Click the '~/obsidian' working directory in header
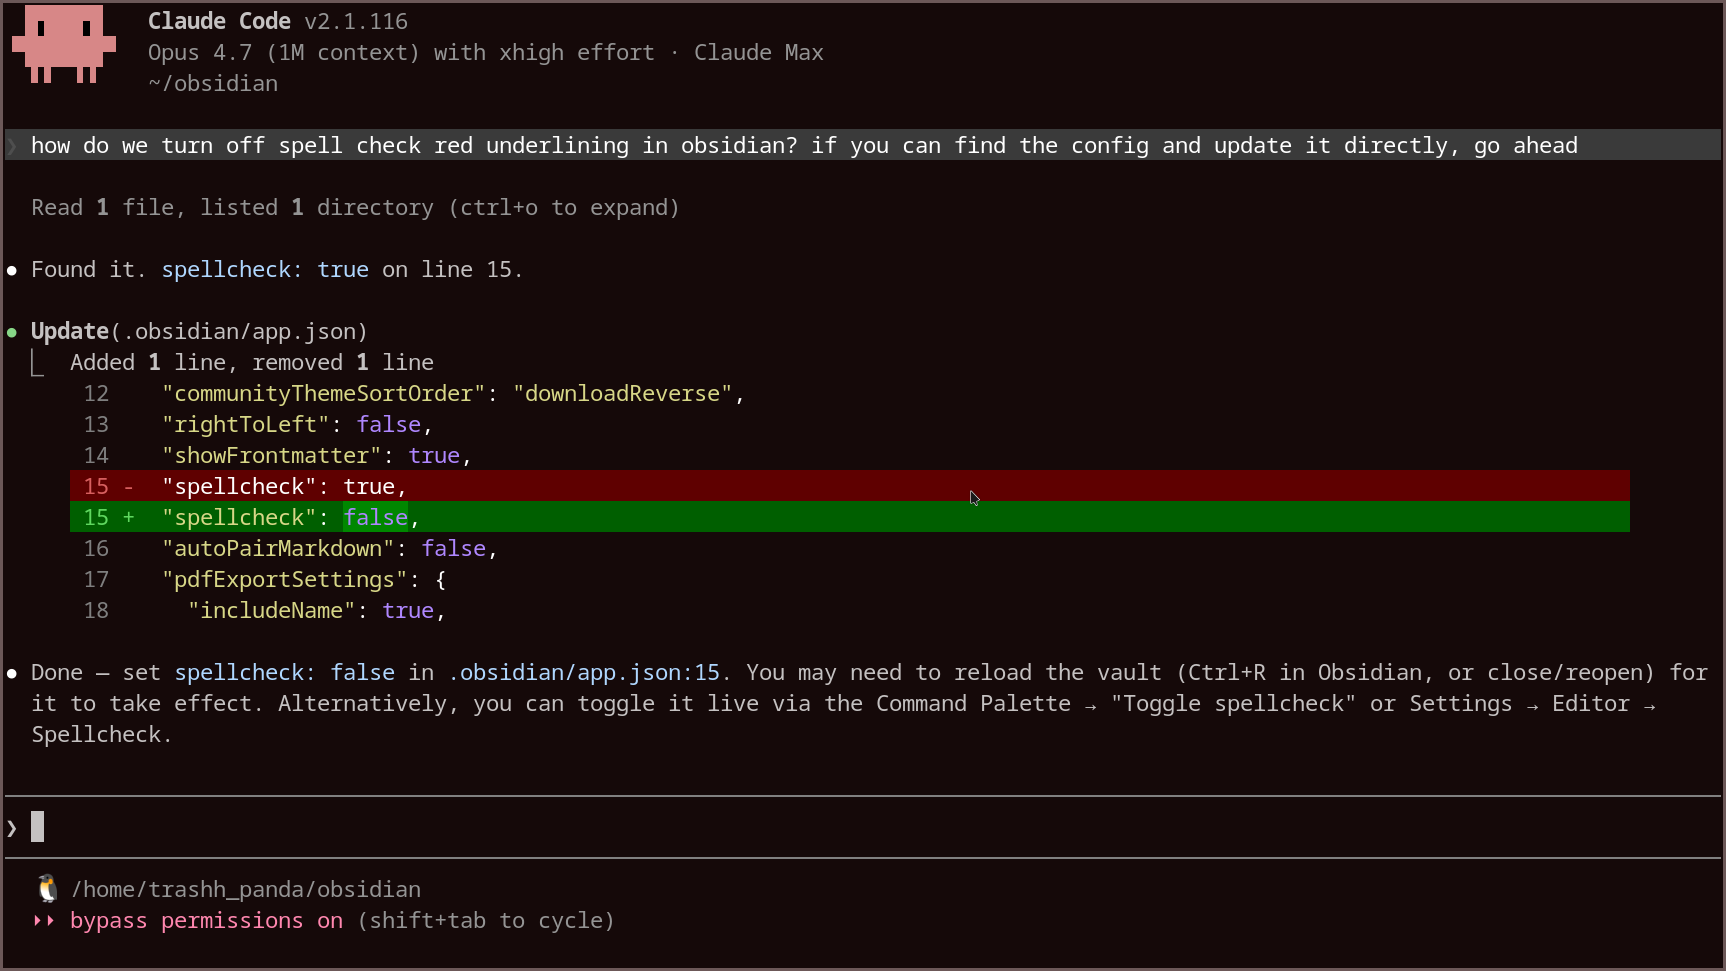 213,83
